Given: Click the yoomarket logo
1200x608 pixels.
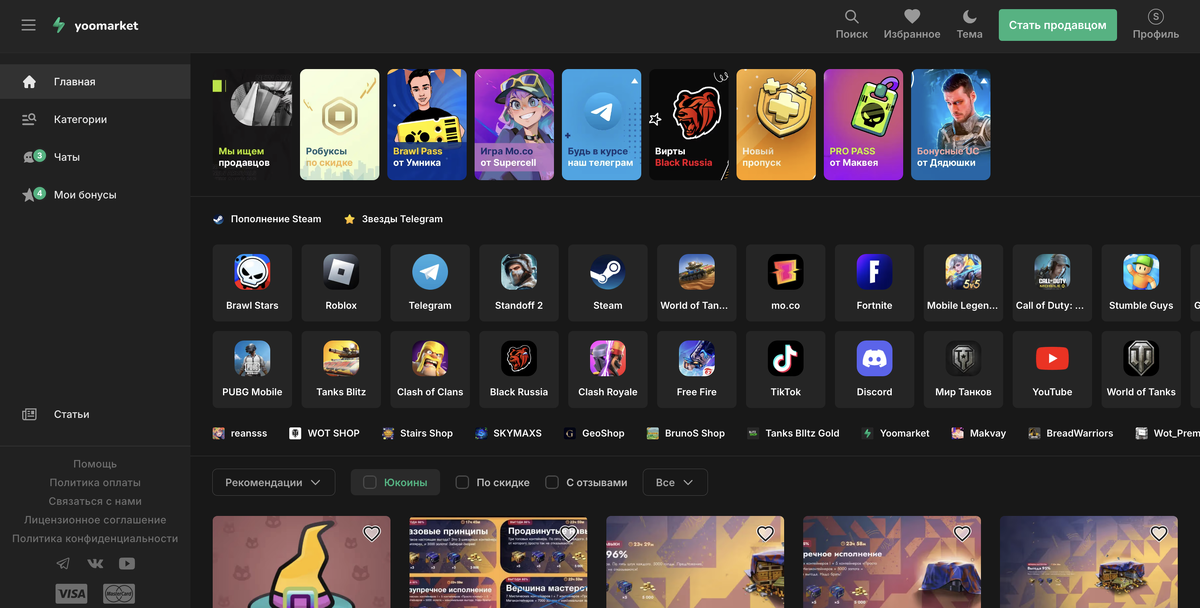Looking at the screenshot, I should 95,25.
